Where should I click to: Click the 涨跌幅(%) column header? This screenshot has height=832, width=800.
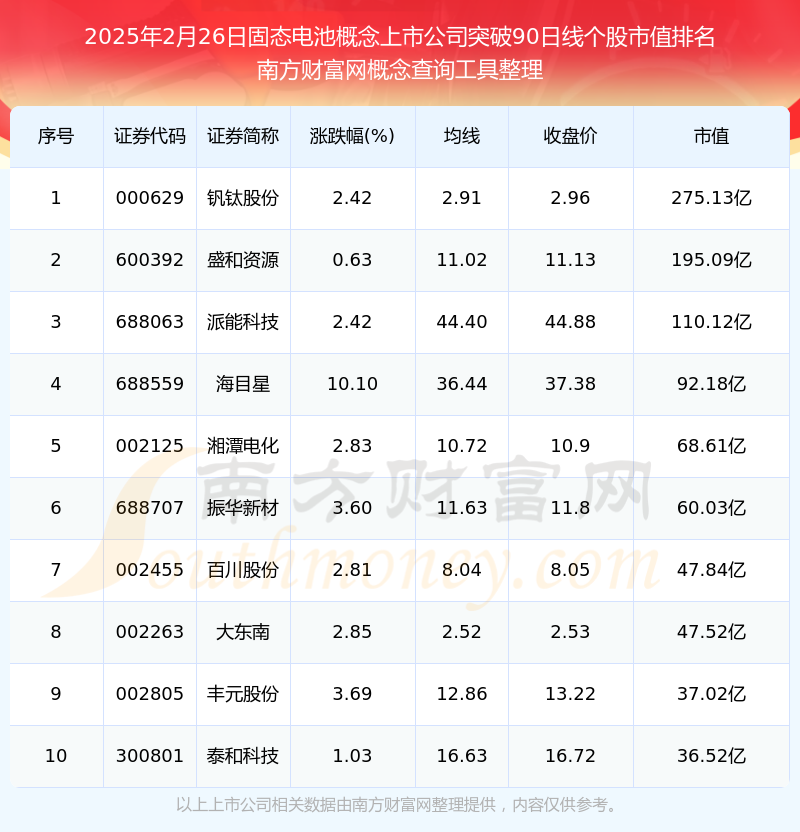[352, 136]
